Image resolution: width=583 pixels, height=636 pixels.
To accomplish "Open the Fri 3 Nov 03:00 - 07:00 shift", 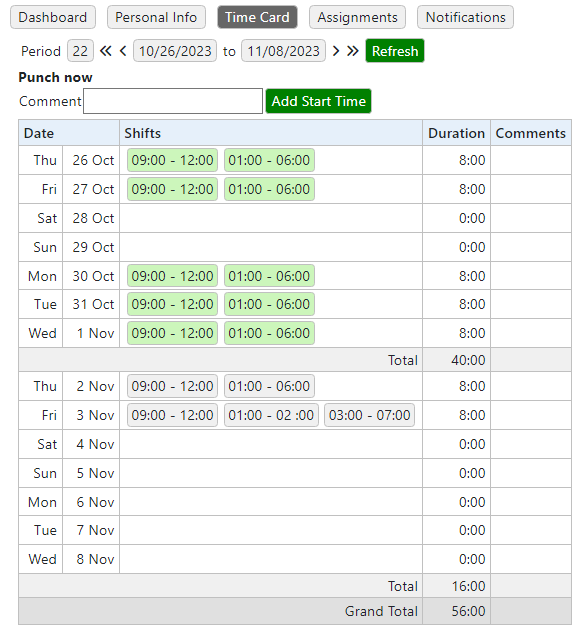I will 369,415.
